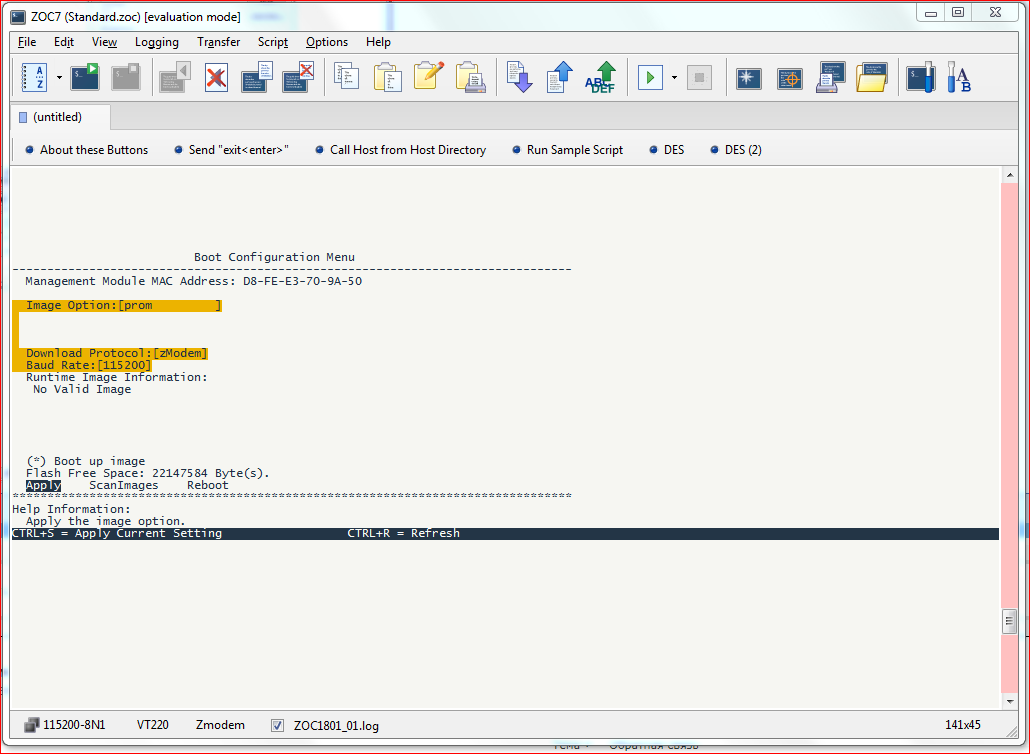Click the upload arrow icon
The image size is (1030, 754).
coord(560,78)
